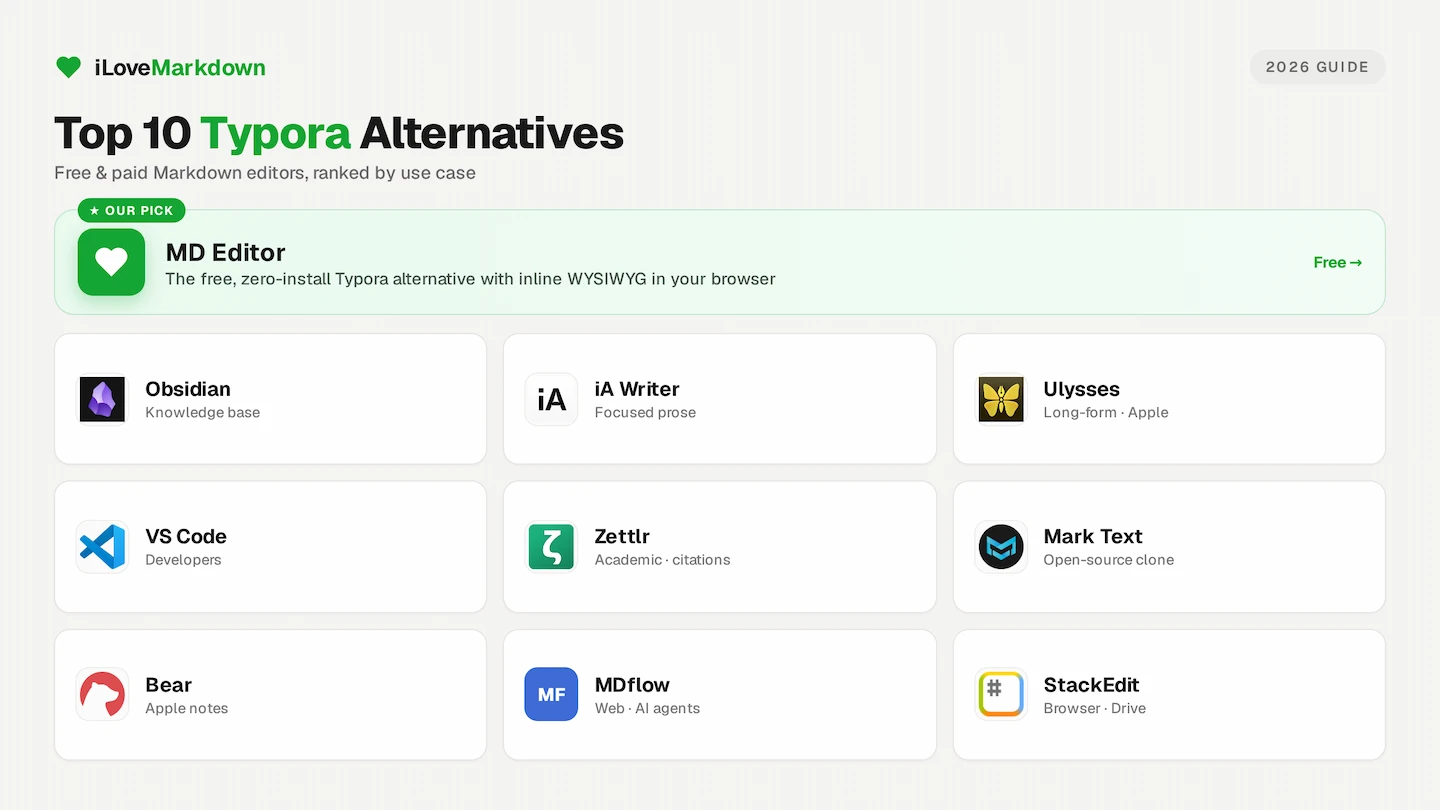Click the Zettlr title text

(x=622, y=536)
